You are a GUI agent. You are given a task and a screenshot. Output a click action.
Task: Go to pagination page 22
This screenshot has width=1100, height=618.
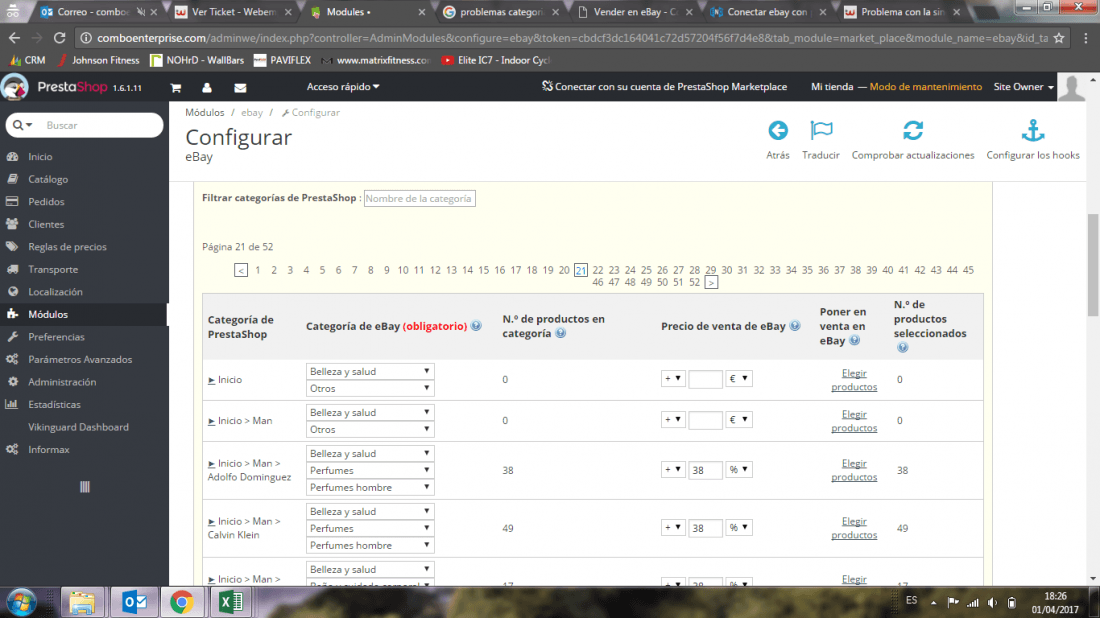click(x=598, y=270)
